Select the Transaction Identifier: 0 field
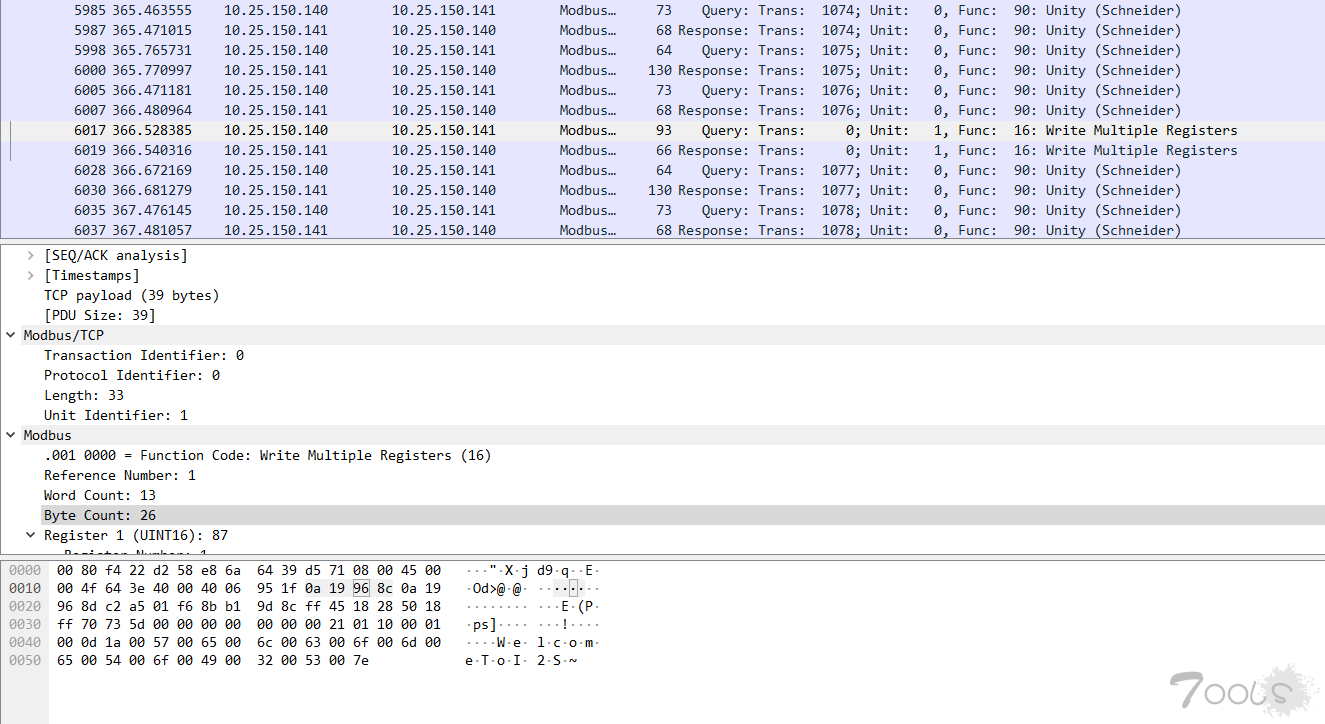Image resolution: width=1325 pixels, height=724 pixels. (143, 355)
